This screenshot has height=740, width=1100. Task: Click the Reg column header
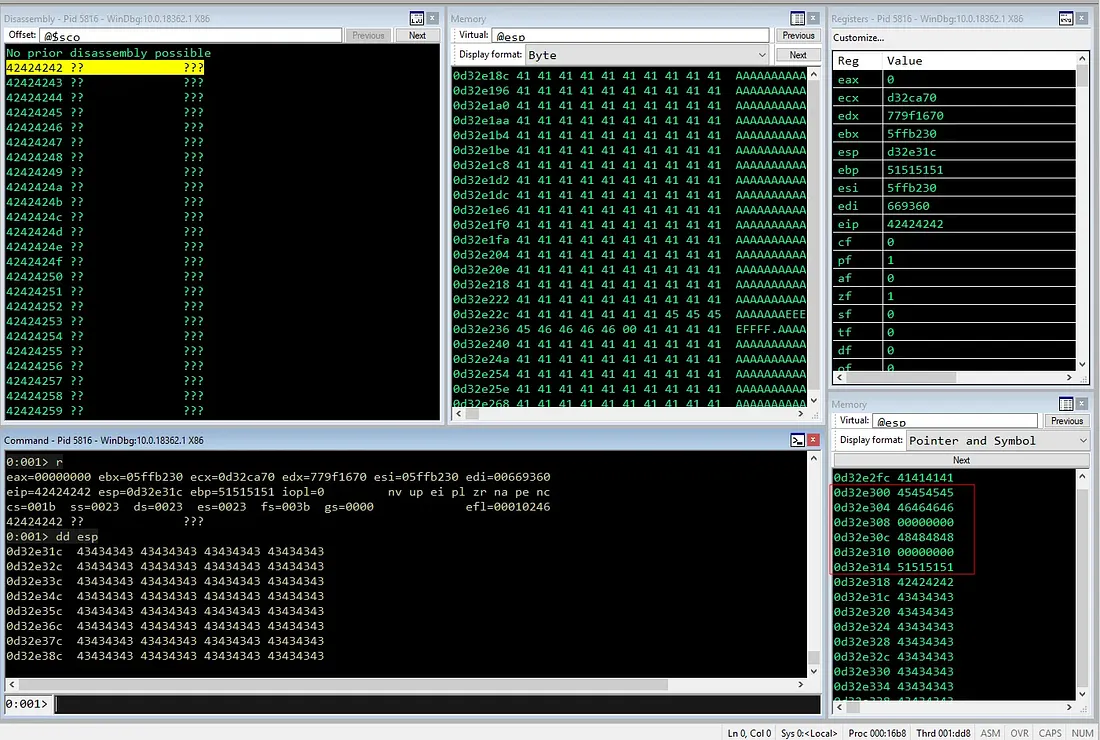pyautogui.click(x=857, y=61)
